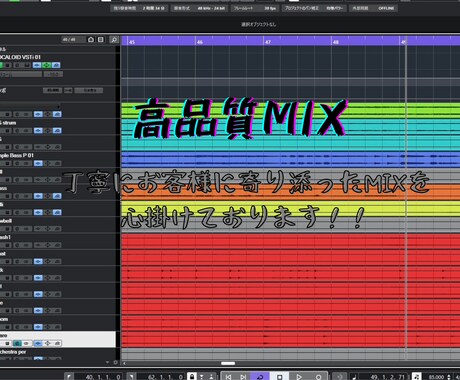Click the blue icon on the Bass P 01 track
The image size is (460, 380).
coord(38,163)
